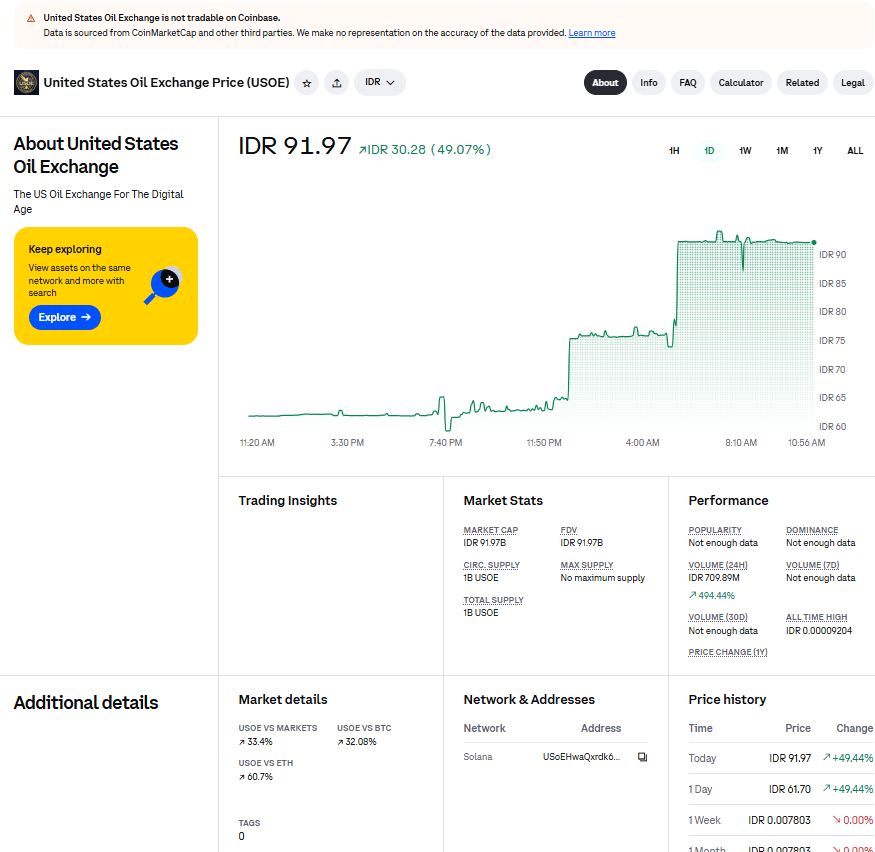Click the FDV label
Image resolution: width=875 pixels, height=852 pixels.
569,530
